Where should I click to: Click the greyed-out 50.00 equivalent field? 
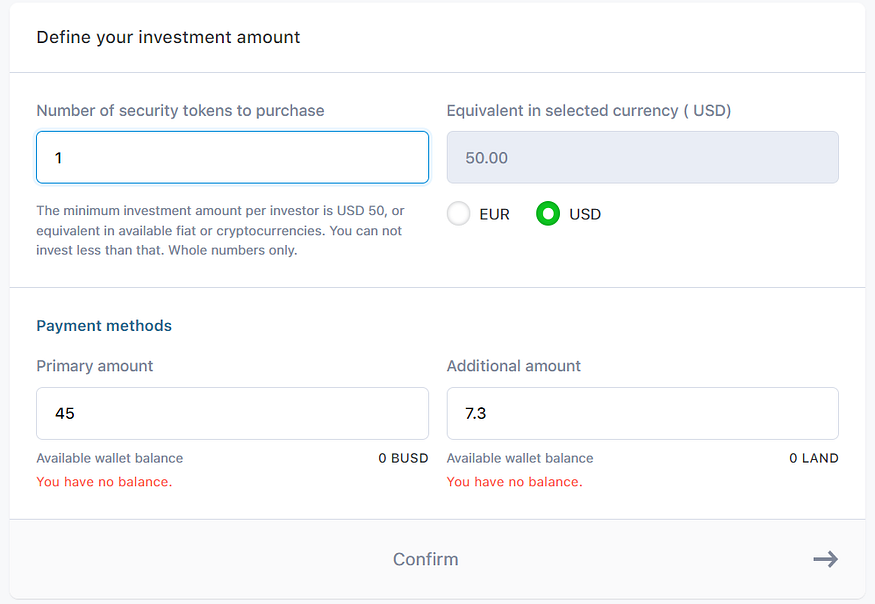coord(642,158)
